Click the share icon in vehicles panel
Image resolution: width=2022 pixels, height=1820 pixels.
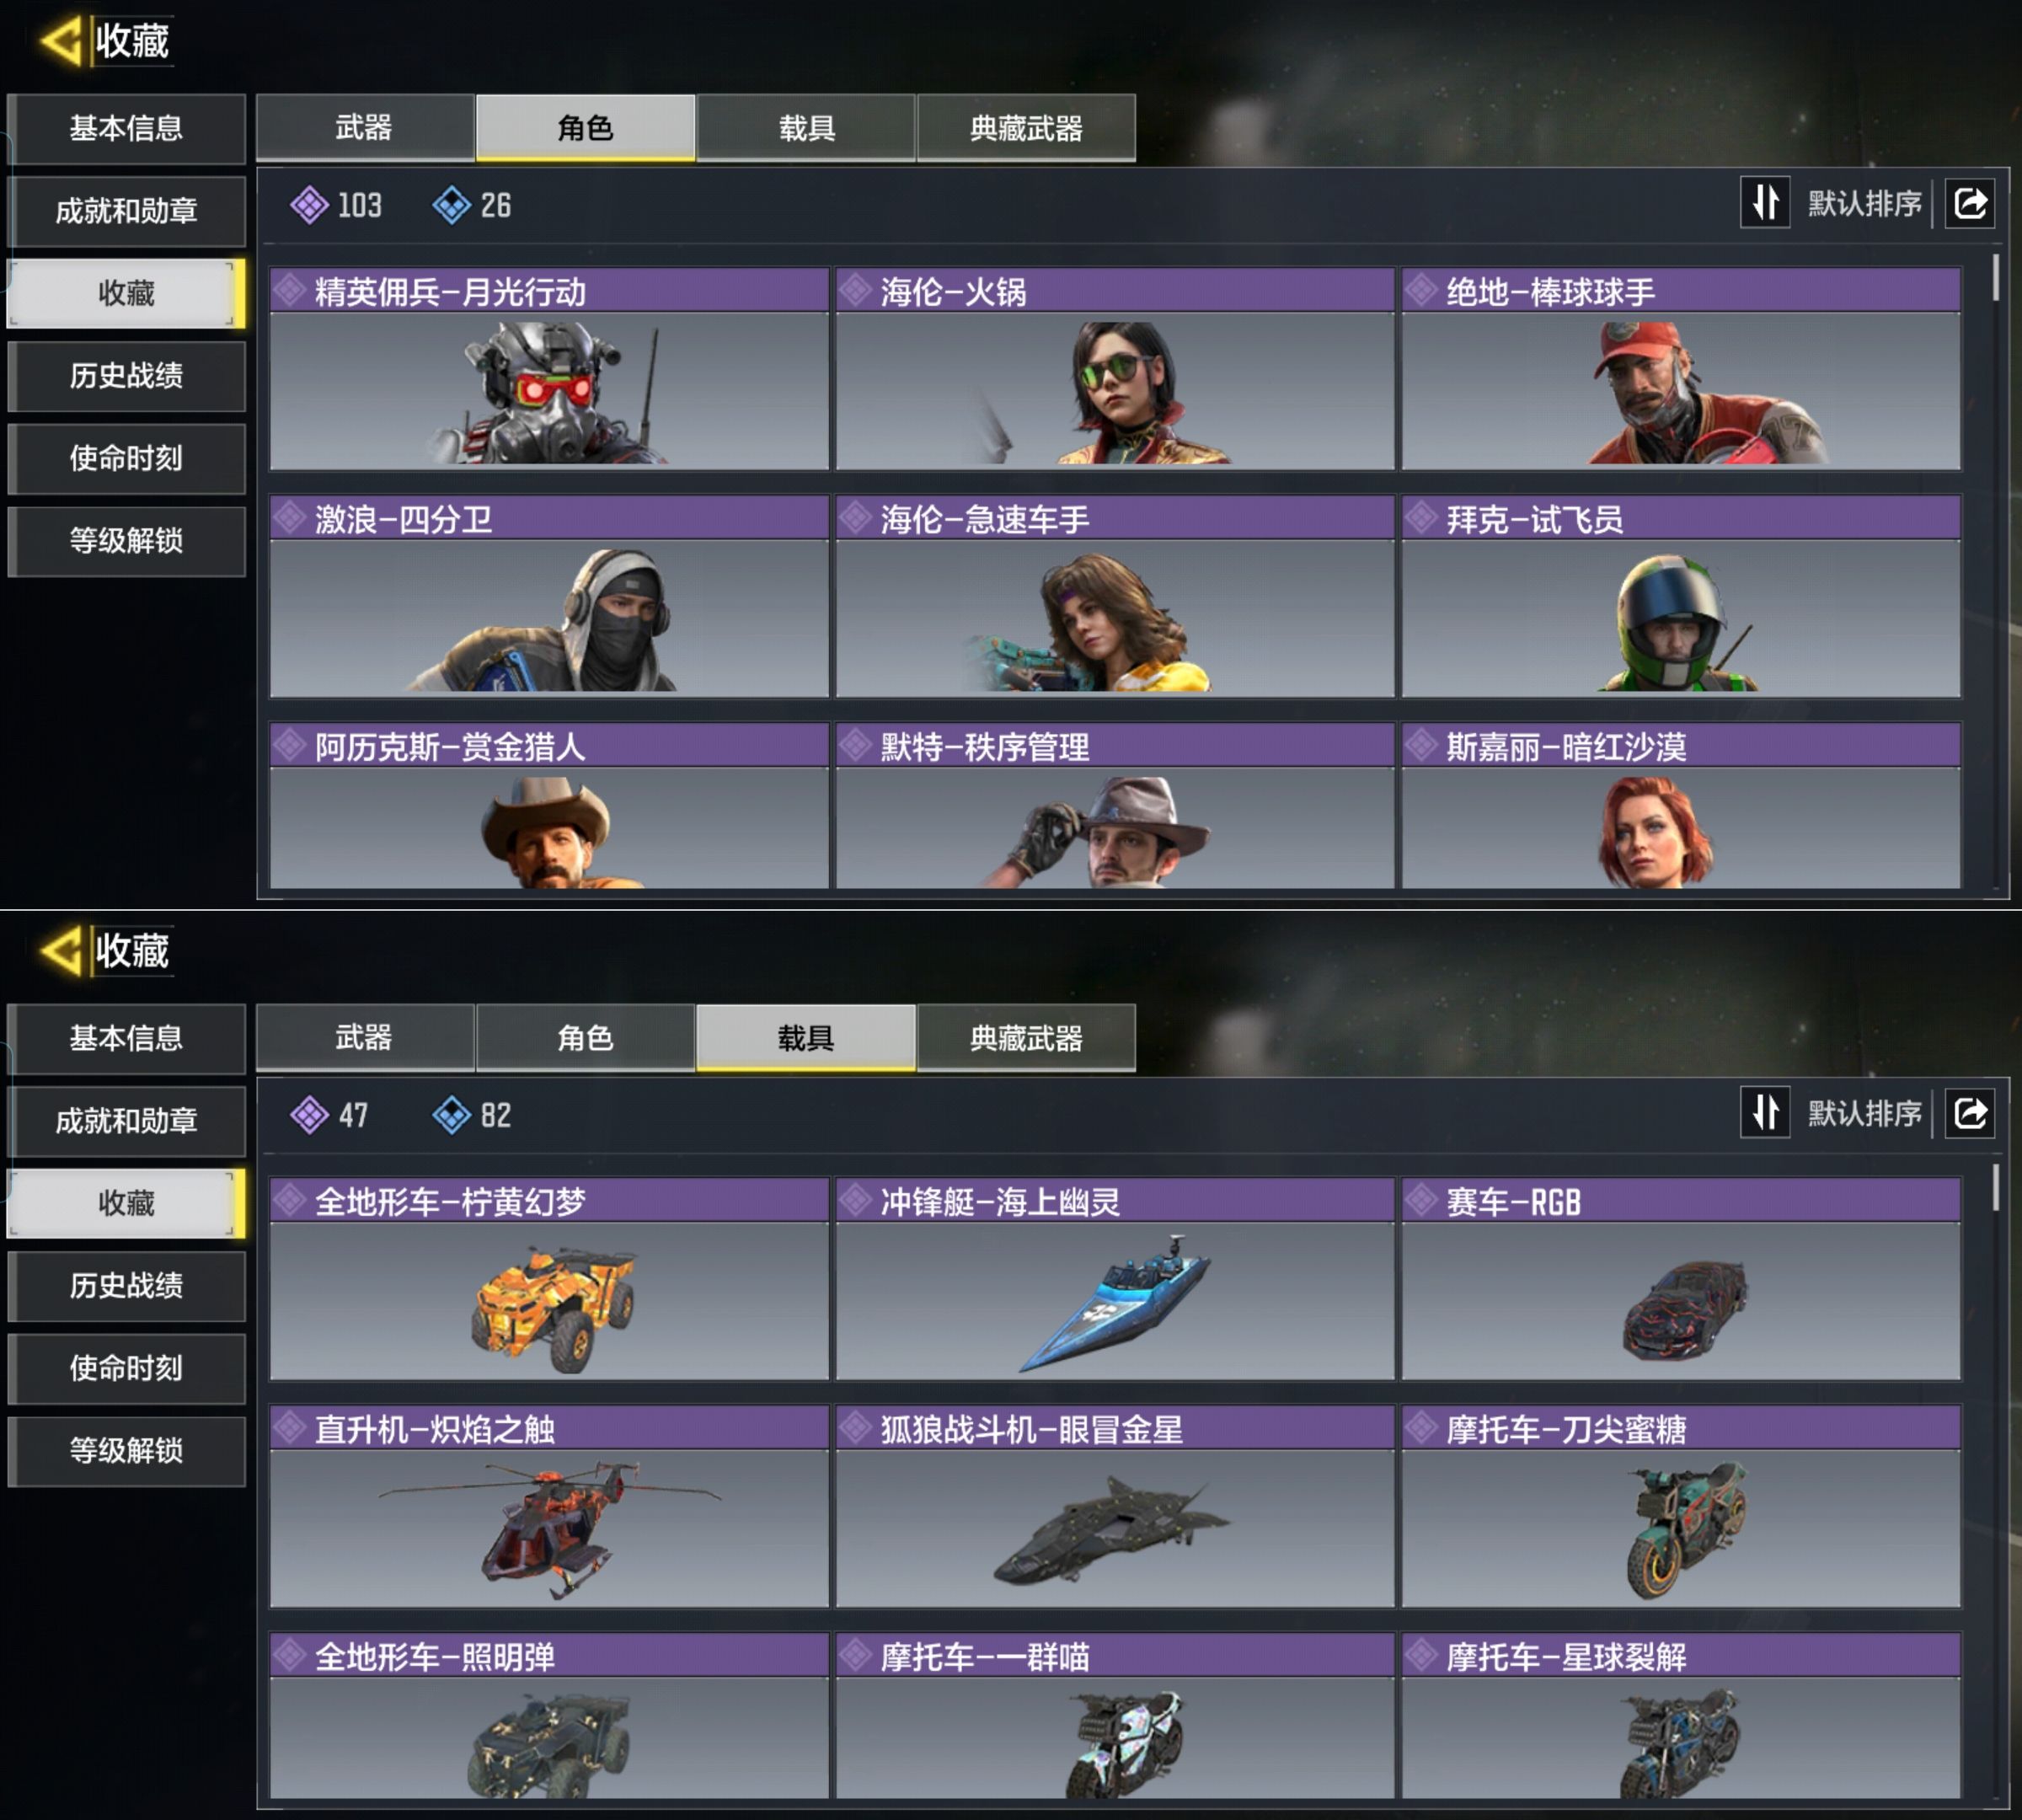coord(1970,1113)
